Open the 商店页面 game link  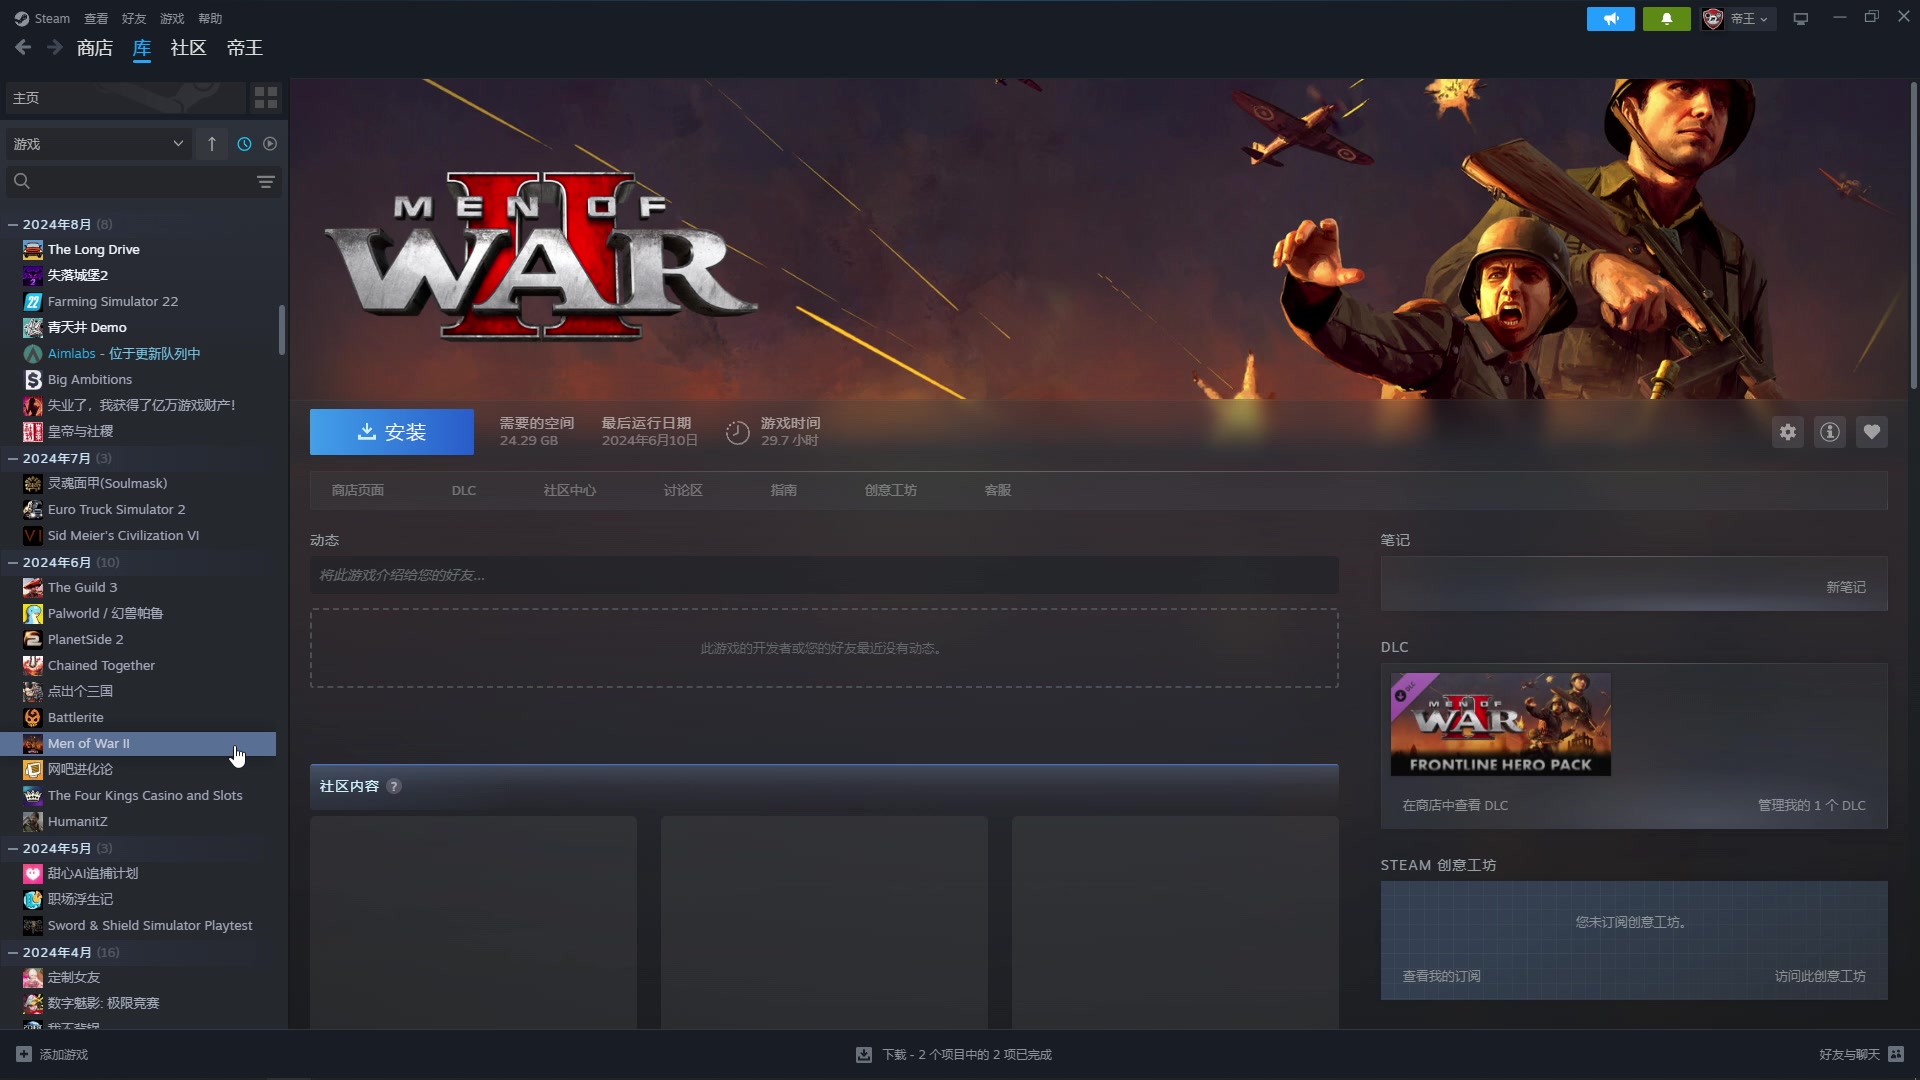pyautogui.click(x=358, y=490)
